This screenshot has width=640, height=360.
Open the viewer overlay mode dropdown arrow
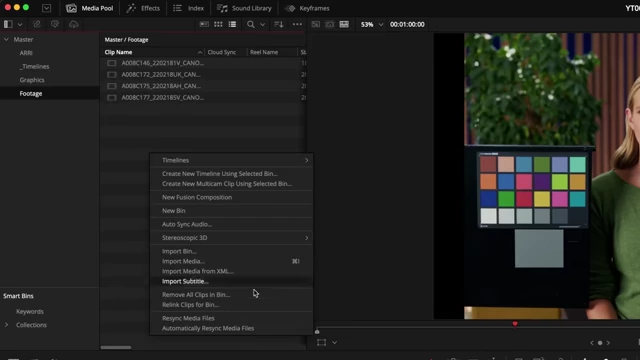pos(335,342)
